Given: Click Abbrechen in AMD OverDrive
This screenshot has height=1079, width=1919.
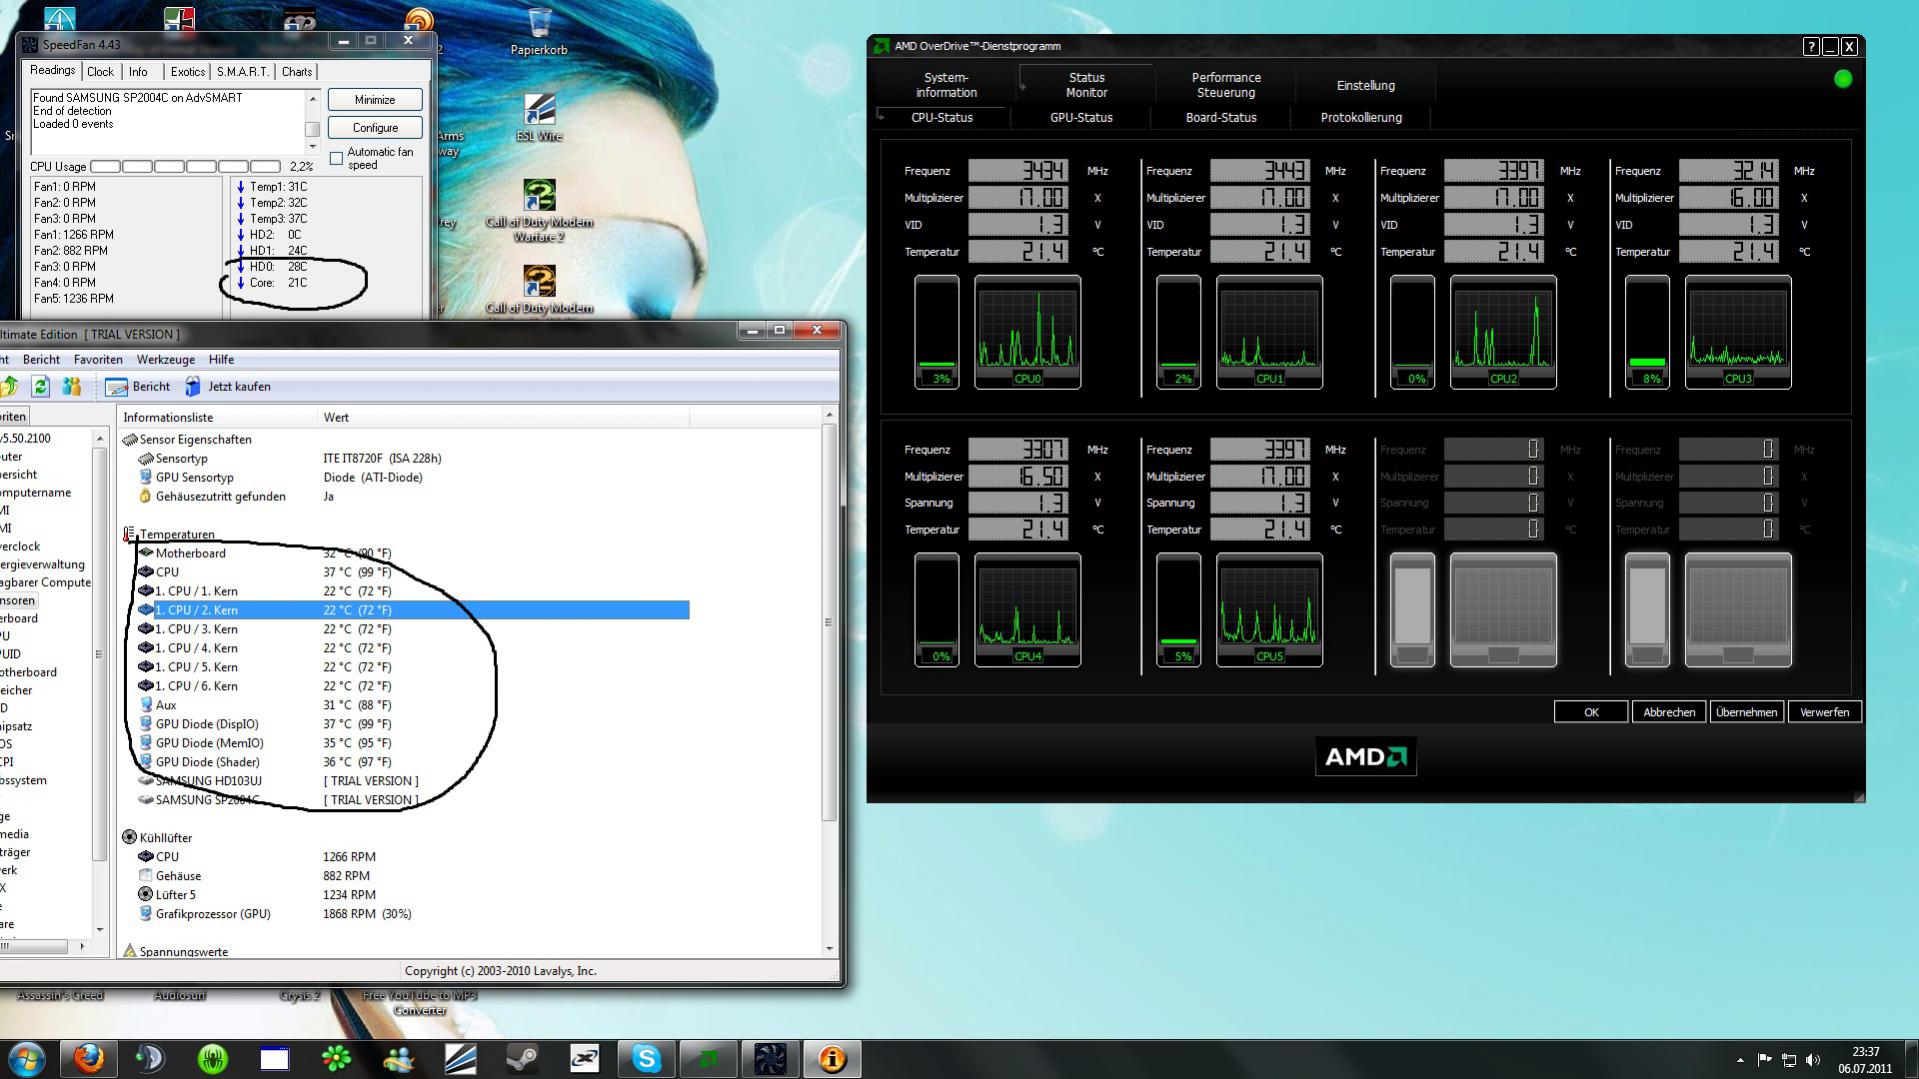Looking at the screenshot, I should click(1669, 712).
